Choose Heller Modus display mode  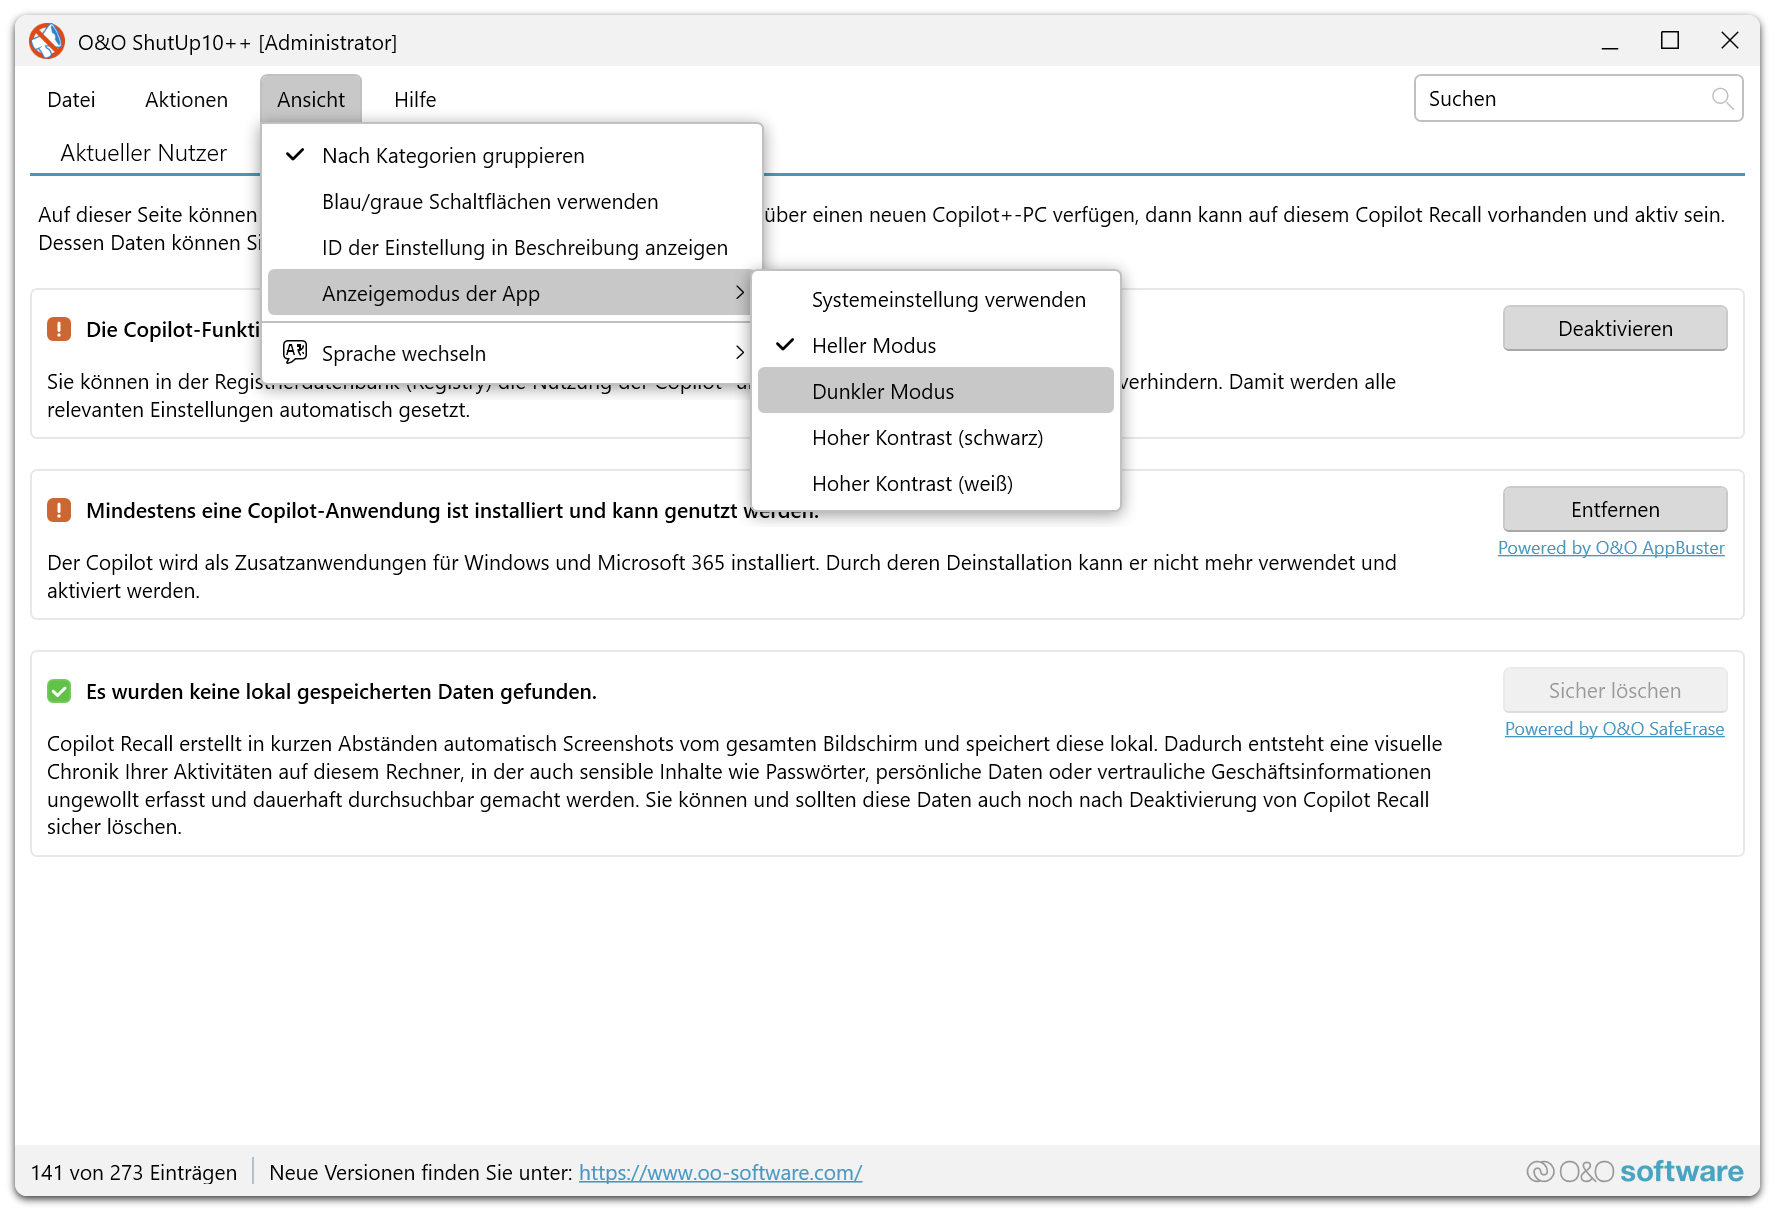click(873, 346)
